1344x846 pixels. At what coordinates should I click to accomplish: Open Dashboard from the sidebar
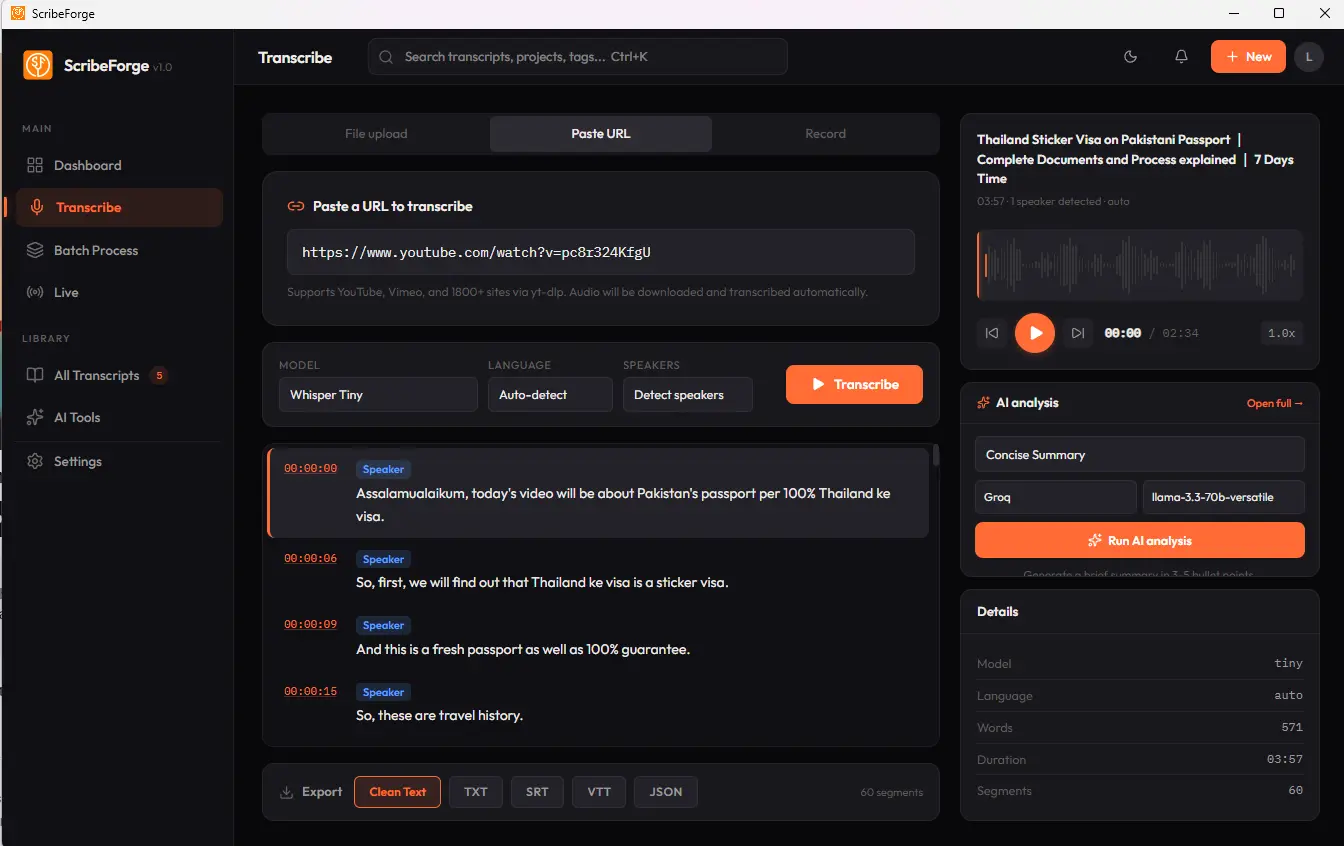click(x=87, y=165)
